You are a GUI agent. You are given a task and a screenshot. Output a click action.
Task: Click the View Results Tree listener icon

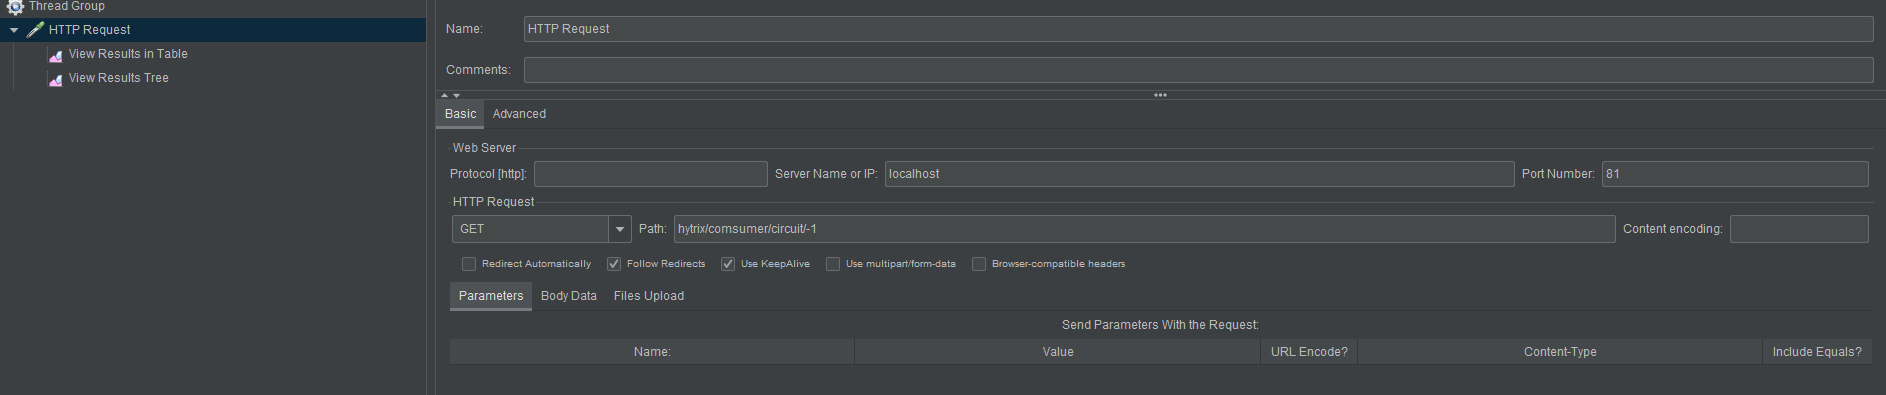click(55, 79)
